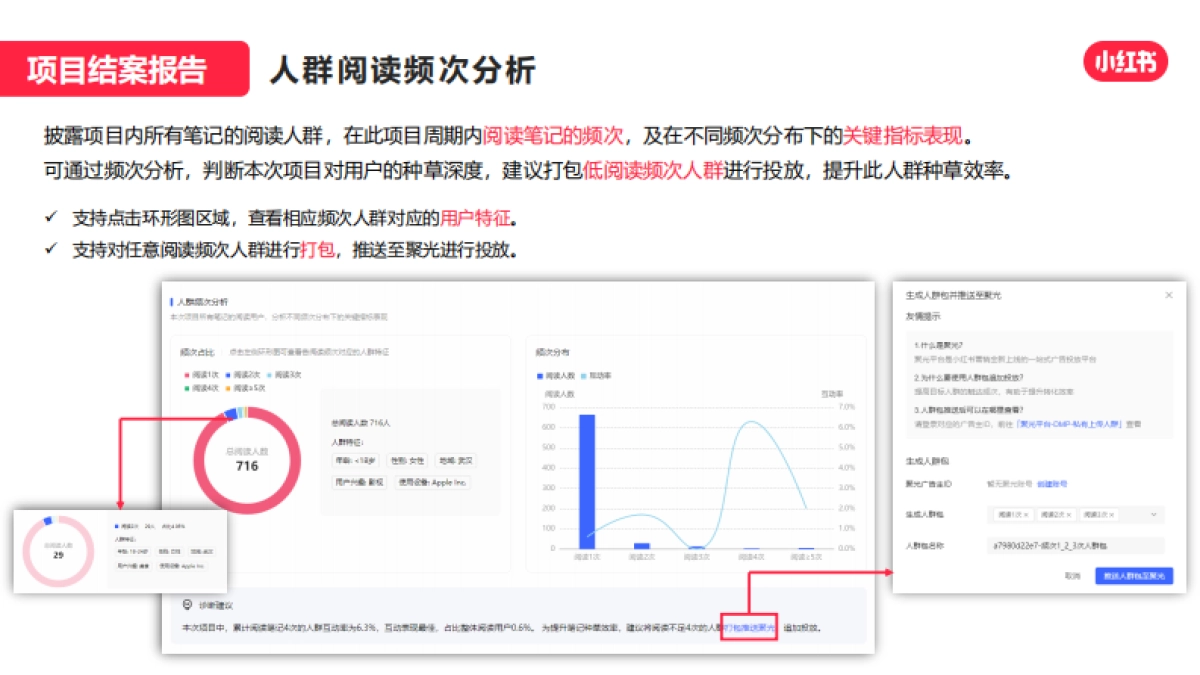Close the 生成人群包并推送至聚光 dialog

tap(1170, 296)
